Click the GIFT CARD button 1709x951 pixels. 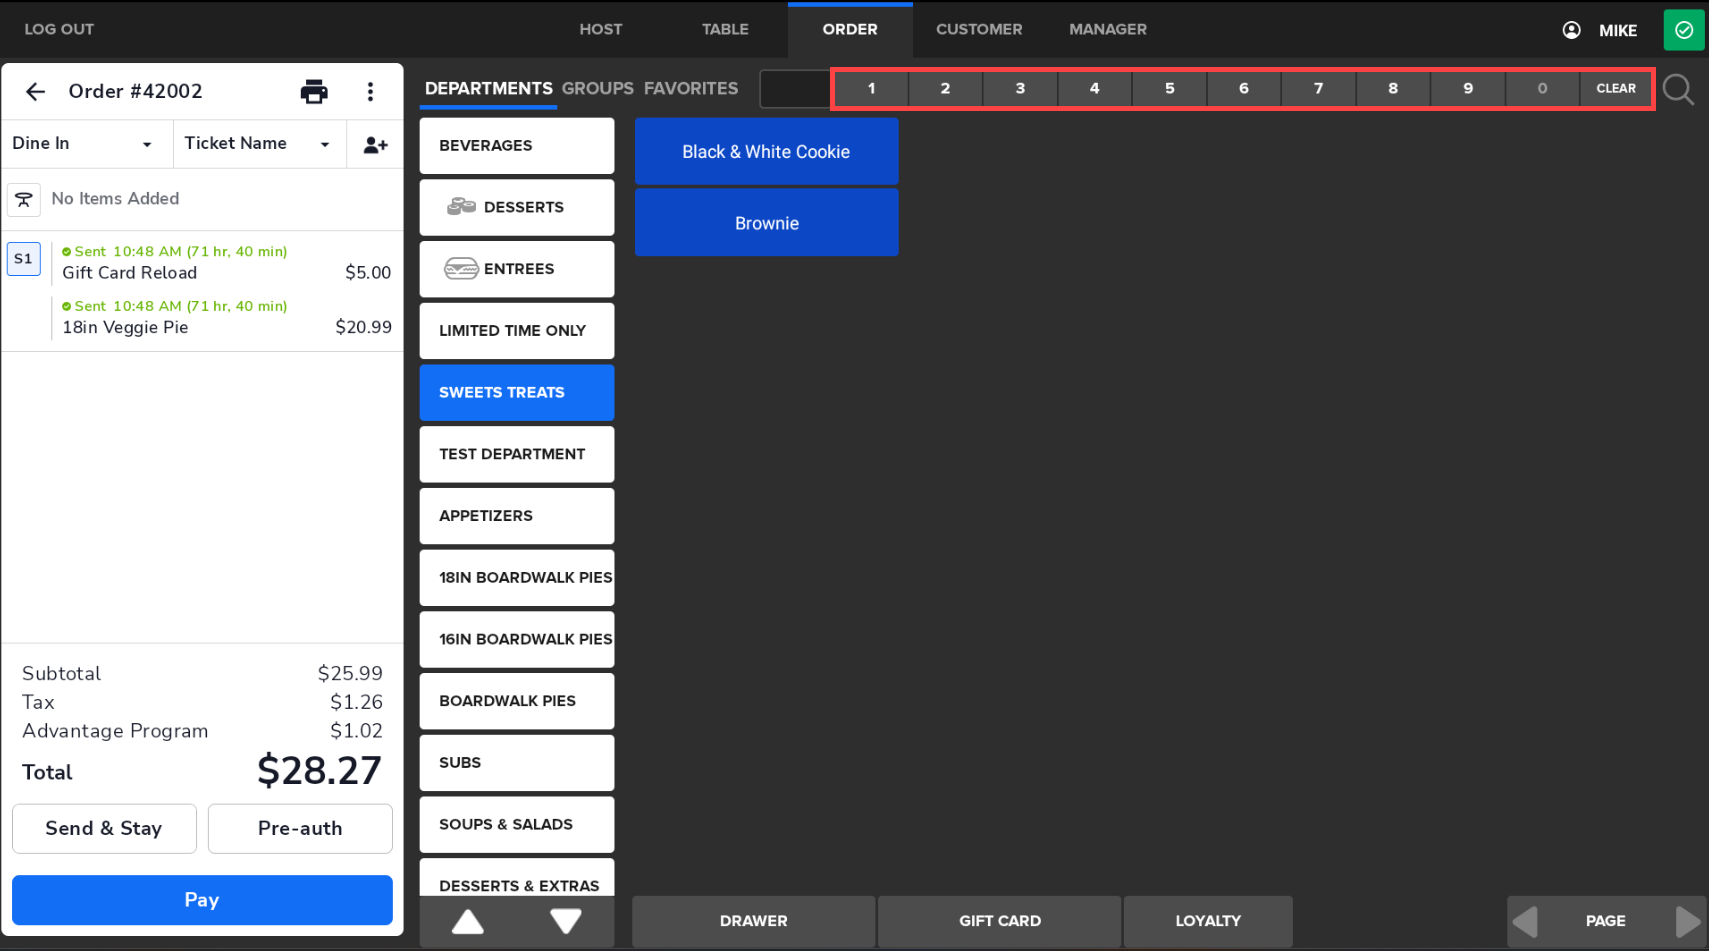point(1000,921)
